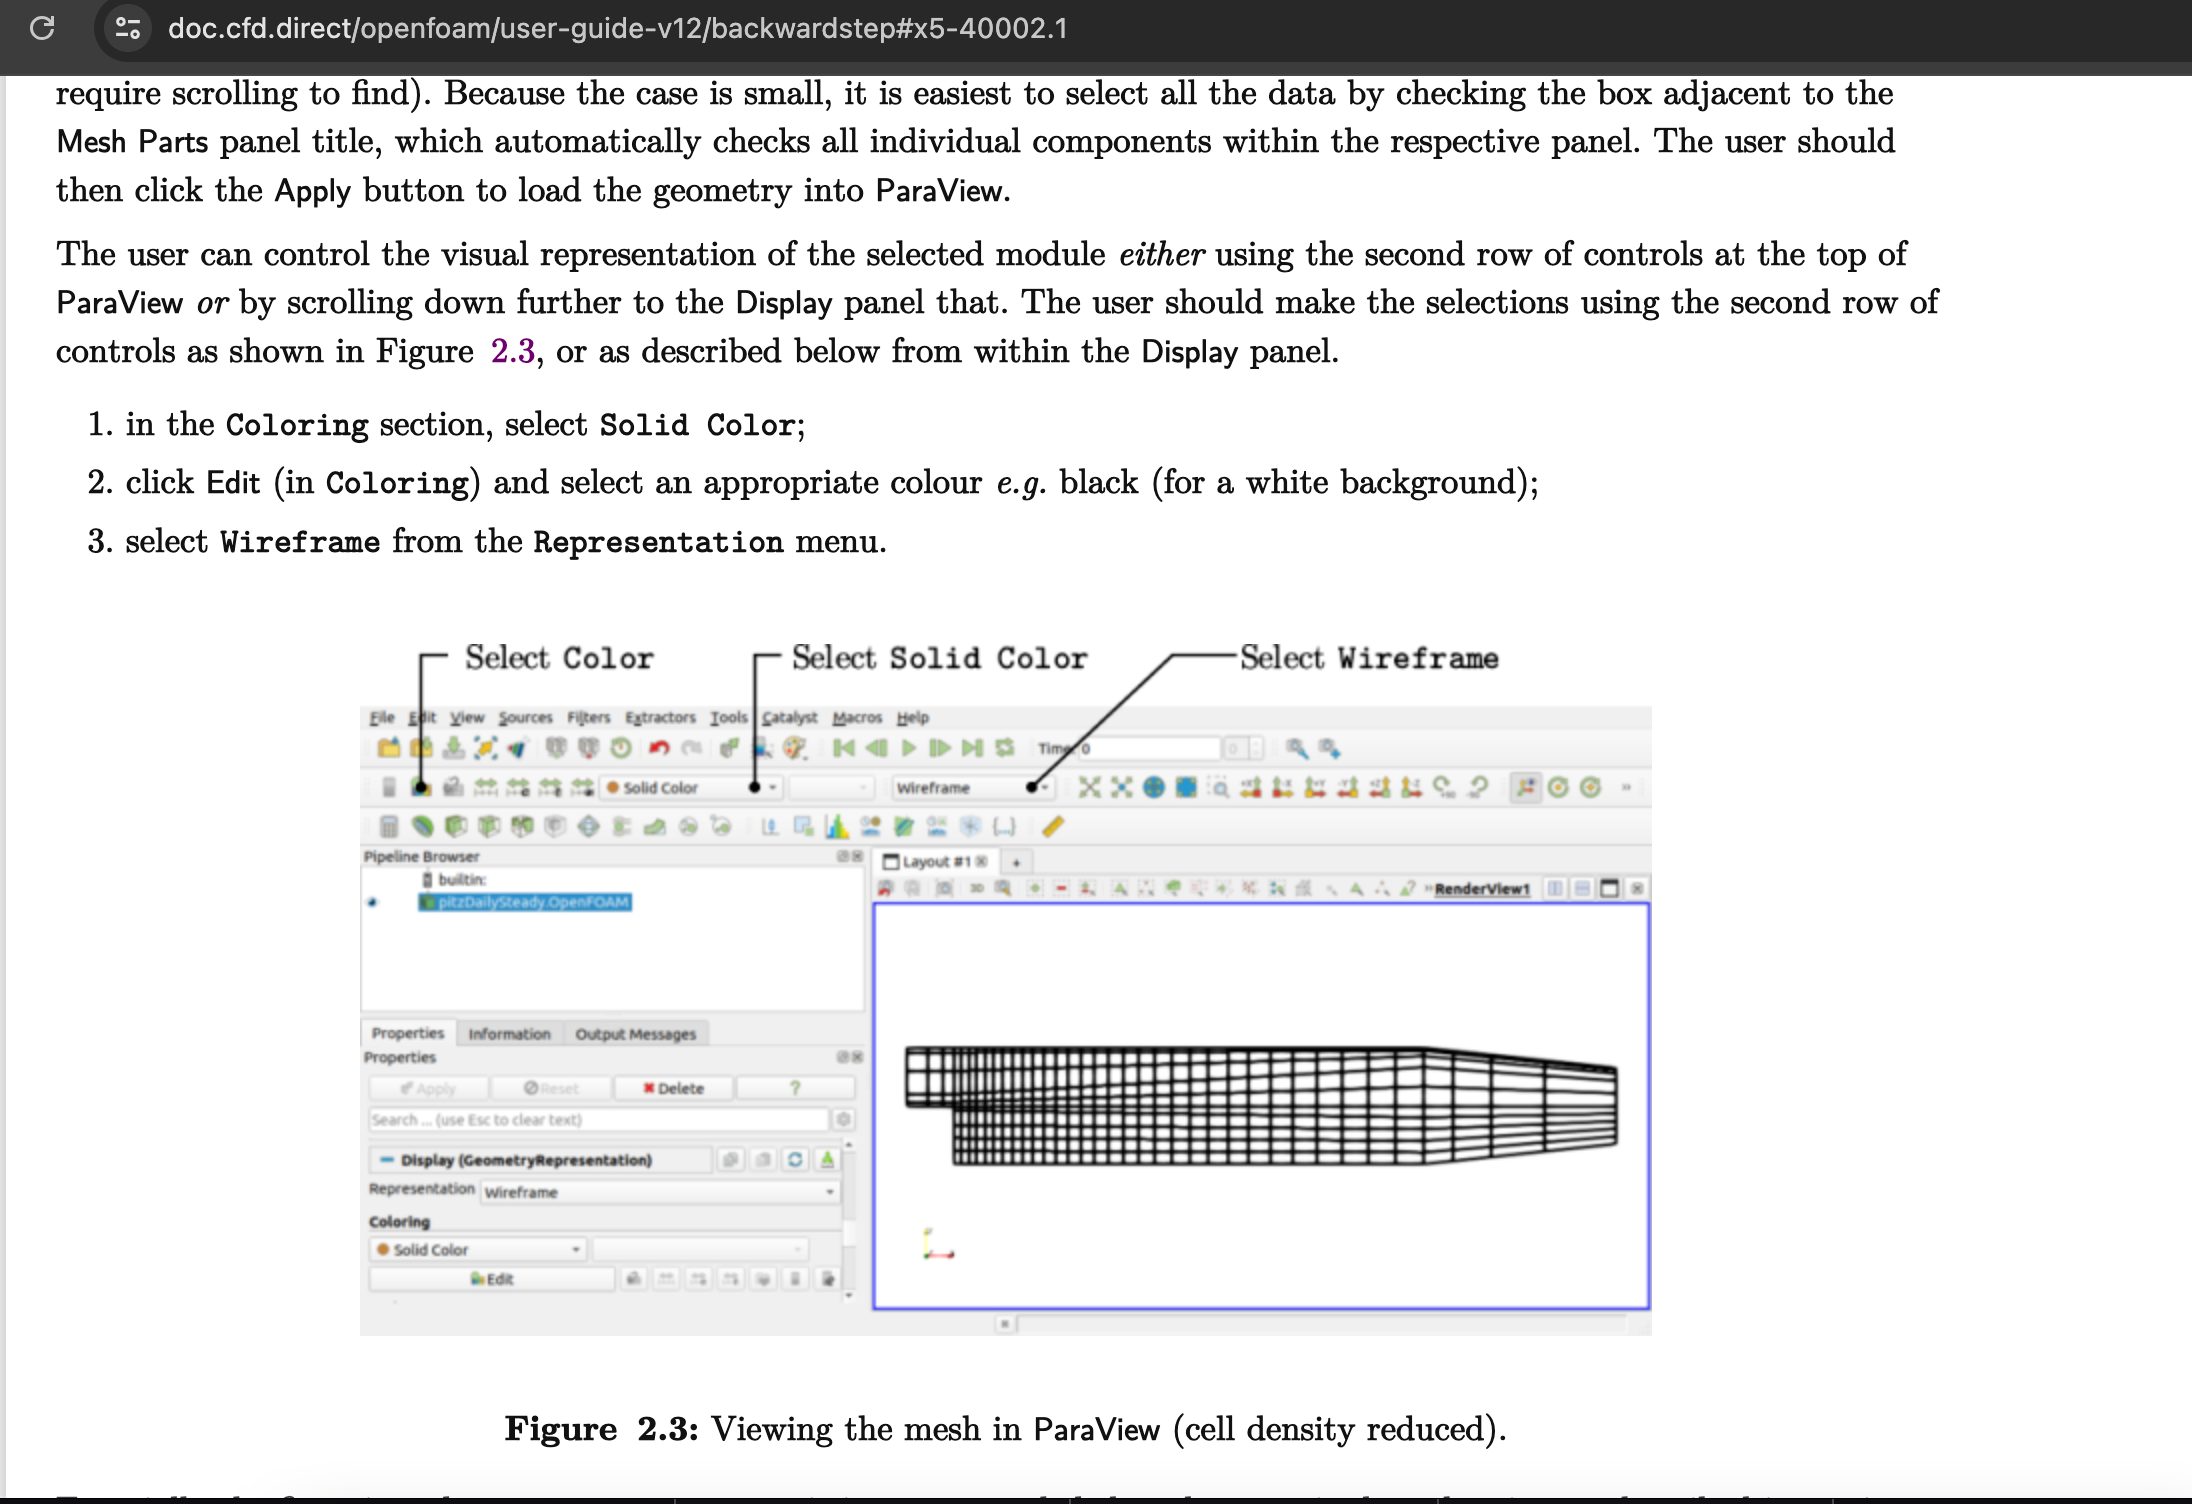Follow the Figure 2.3 link in the text
The image size is (2192, 1504).
513,351
